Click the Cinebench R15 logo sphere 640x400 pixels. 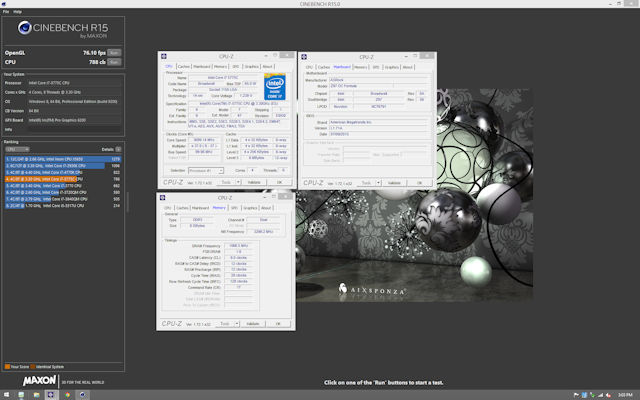coord(25,28)
